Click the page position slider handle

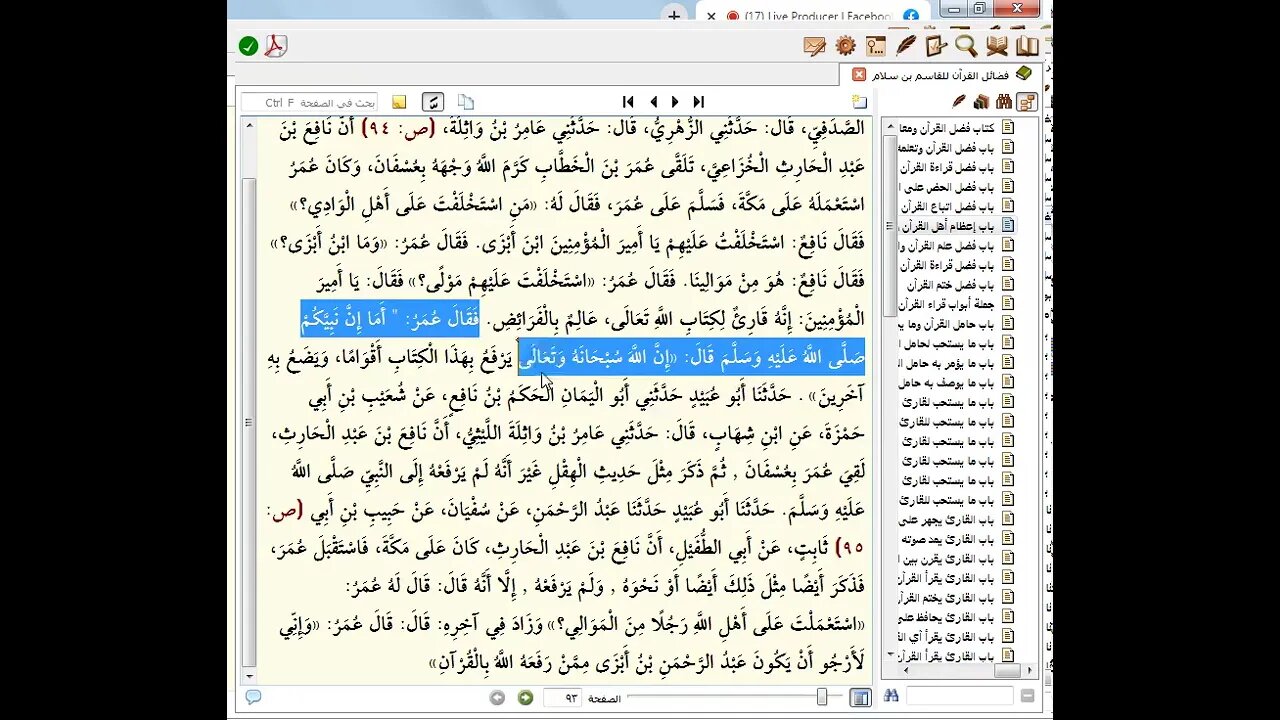tap(822, 697)
